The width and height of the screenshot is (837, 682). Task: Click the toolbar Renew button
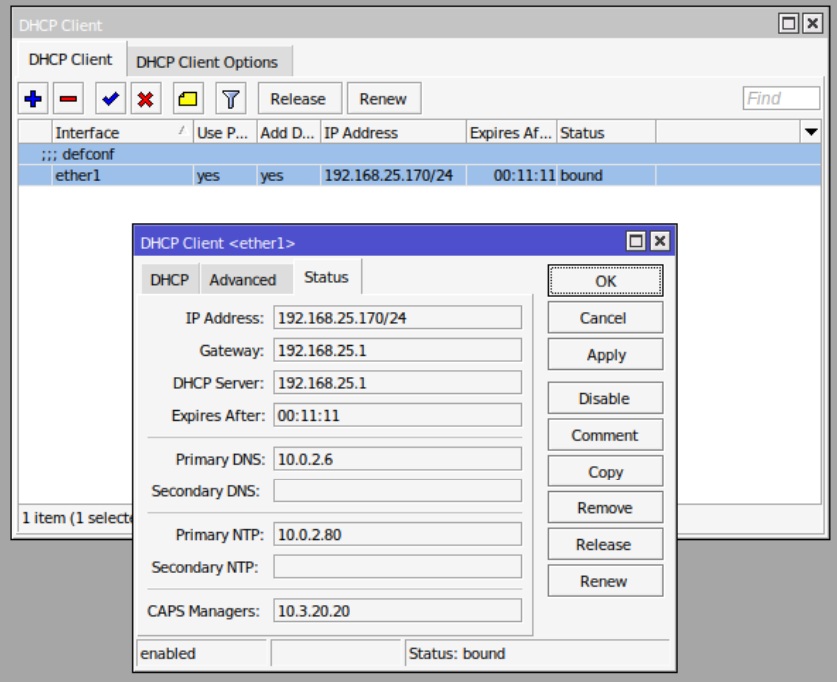point(383,99)
